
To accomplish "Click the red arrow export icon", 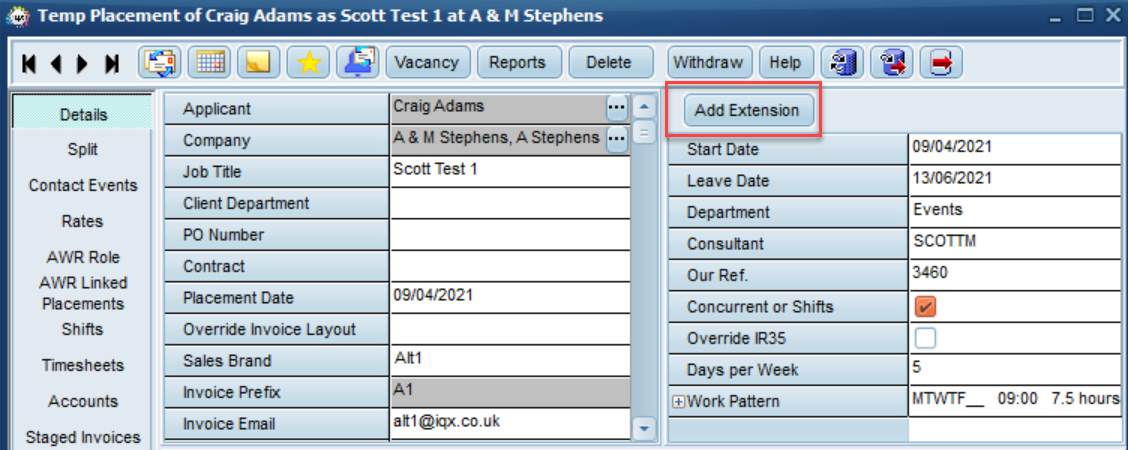I will [x=941, y=63].
